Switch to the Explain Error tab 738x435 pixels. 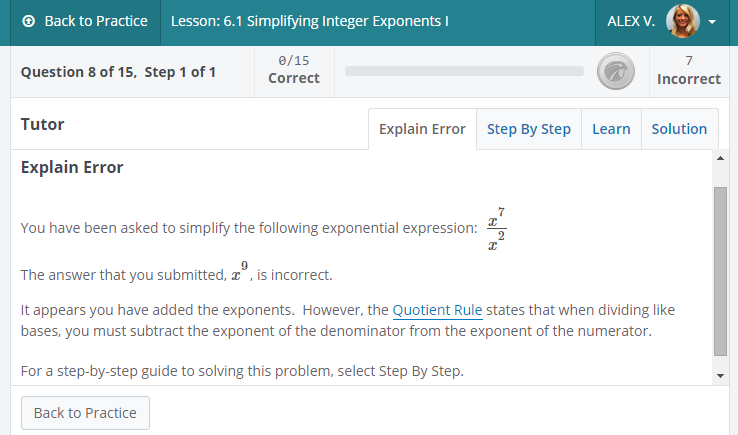click(422, 129)
